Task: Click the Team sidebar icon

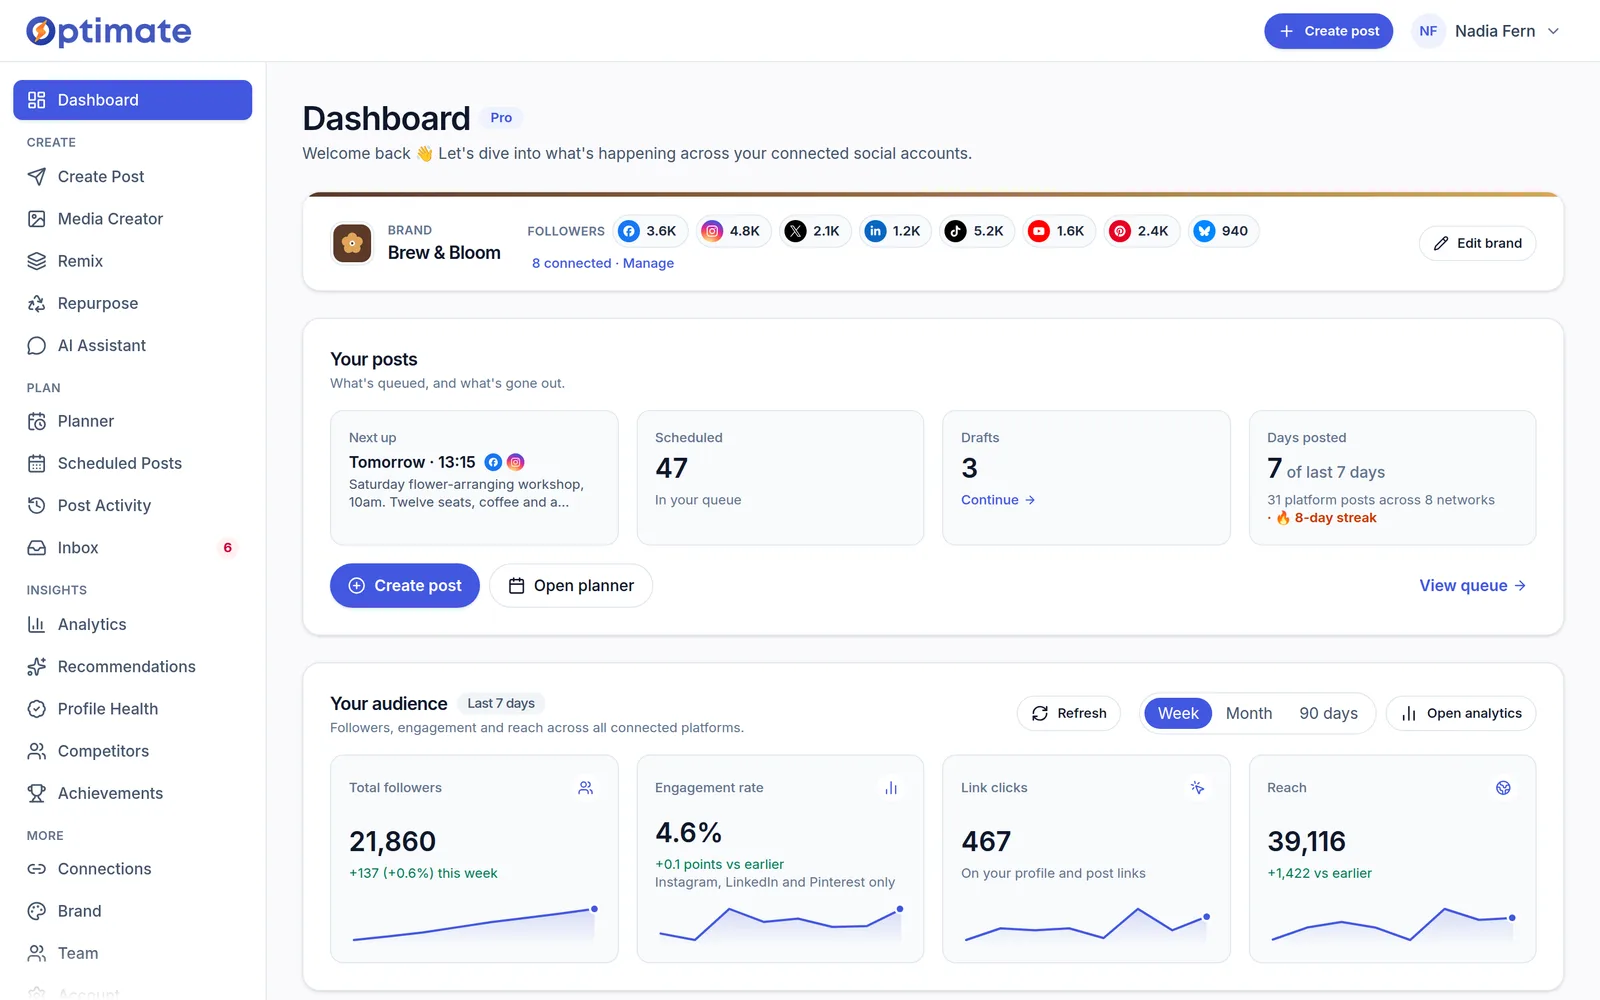Action: point(37,953)
